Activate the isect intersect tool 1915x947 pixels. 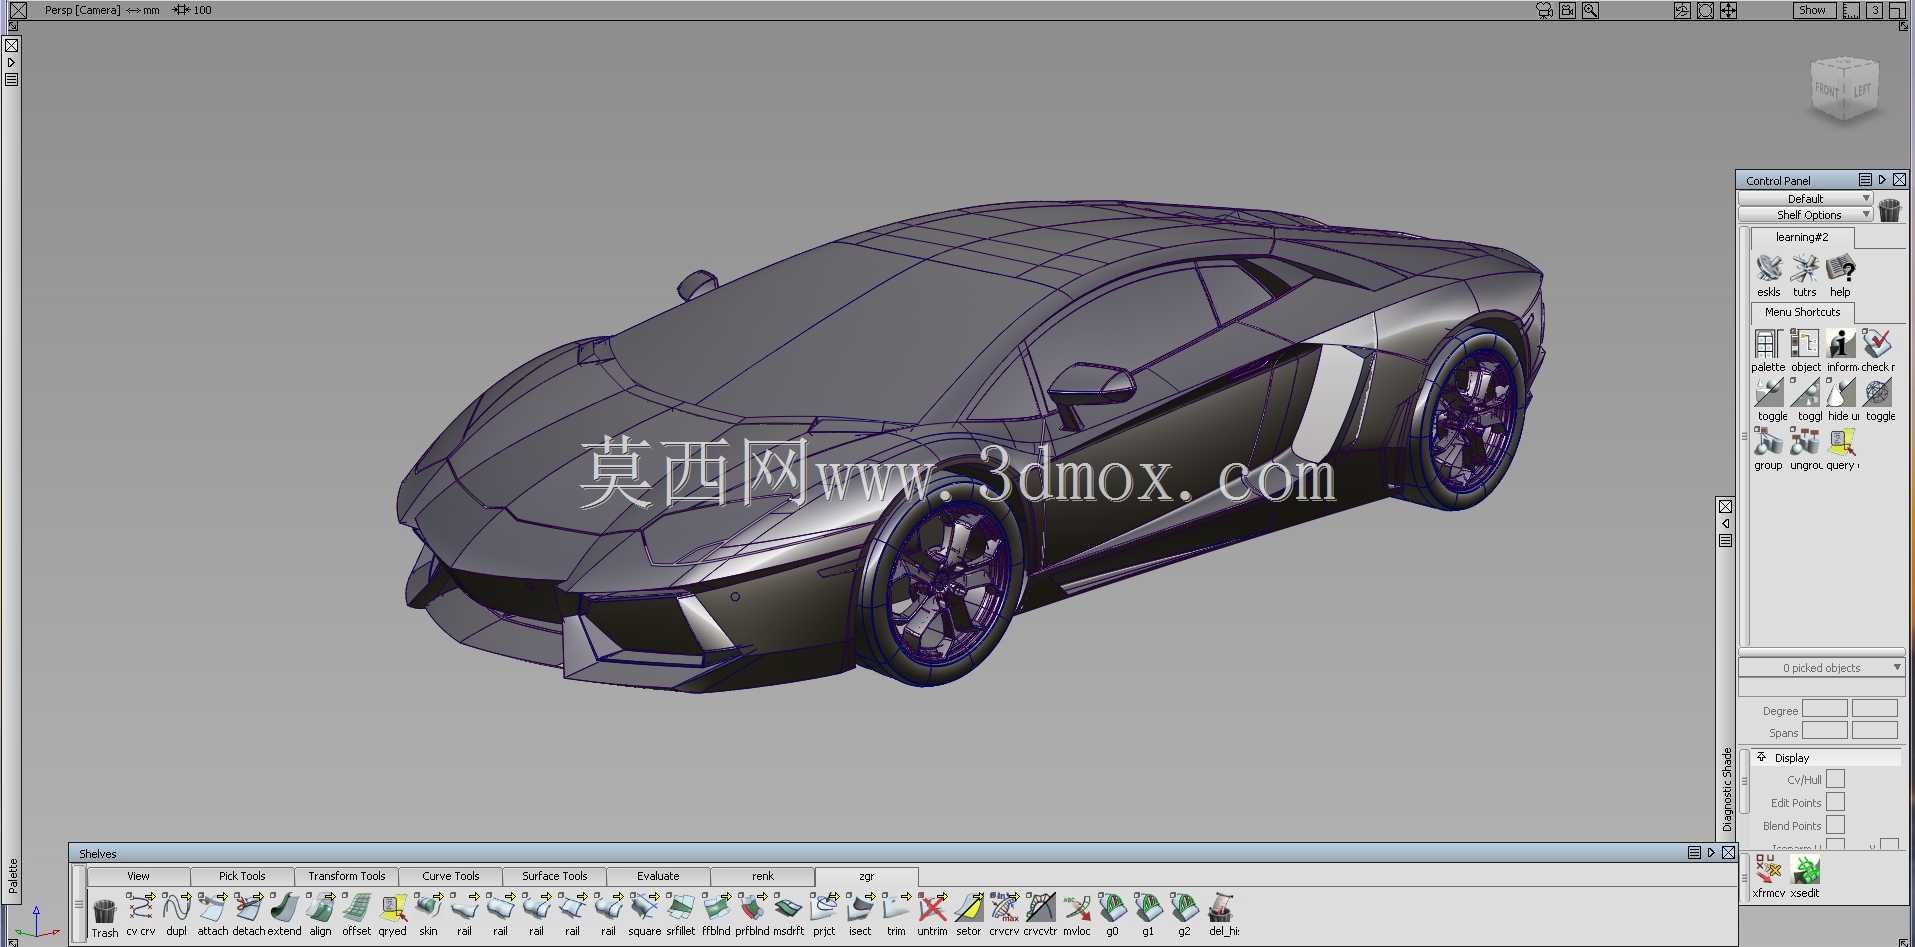click(860, 908)
